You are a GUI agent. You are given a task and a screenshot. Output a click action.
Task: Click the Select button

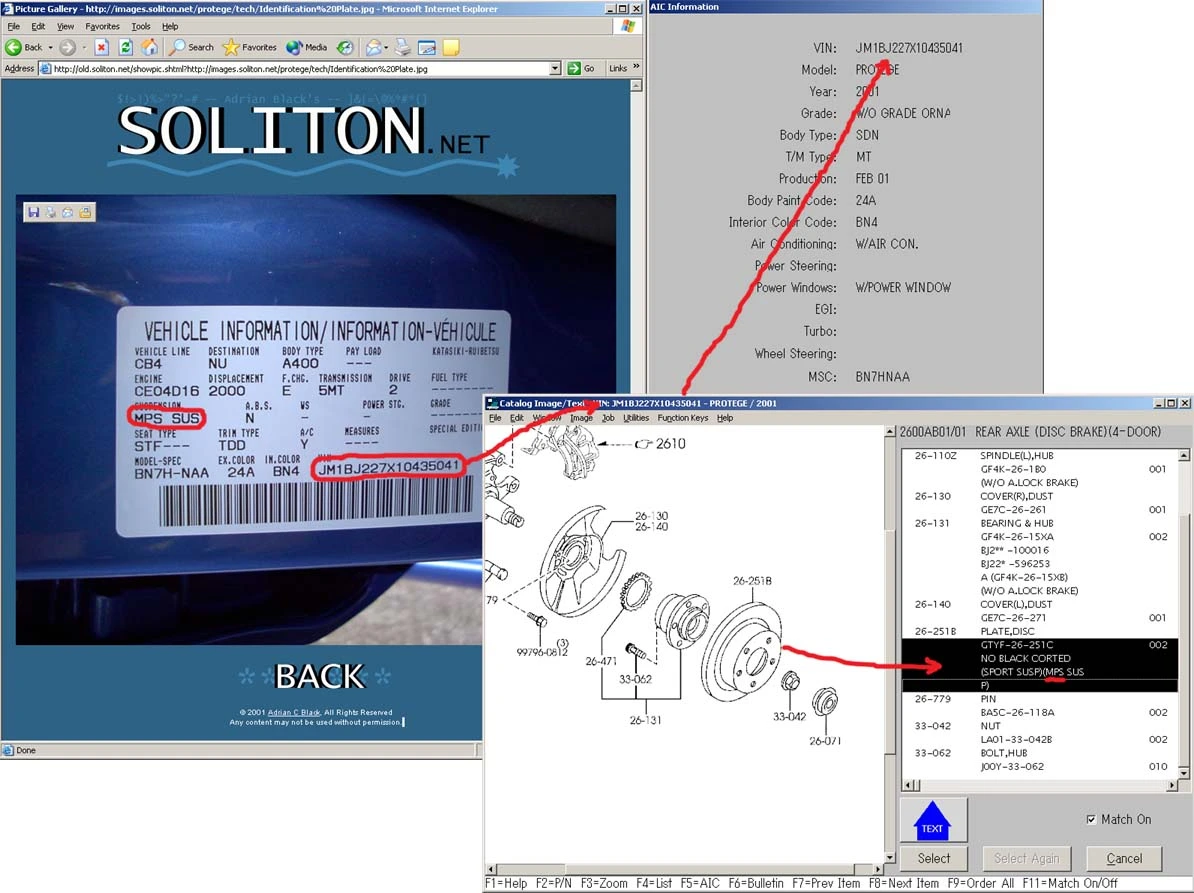click(x=933, y=858)
